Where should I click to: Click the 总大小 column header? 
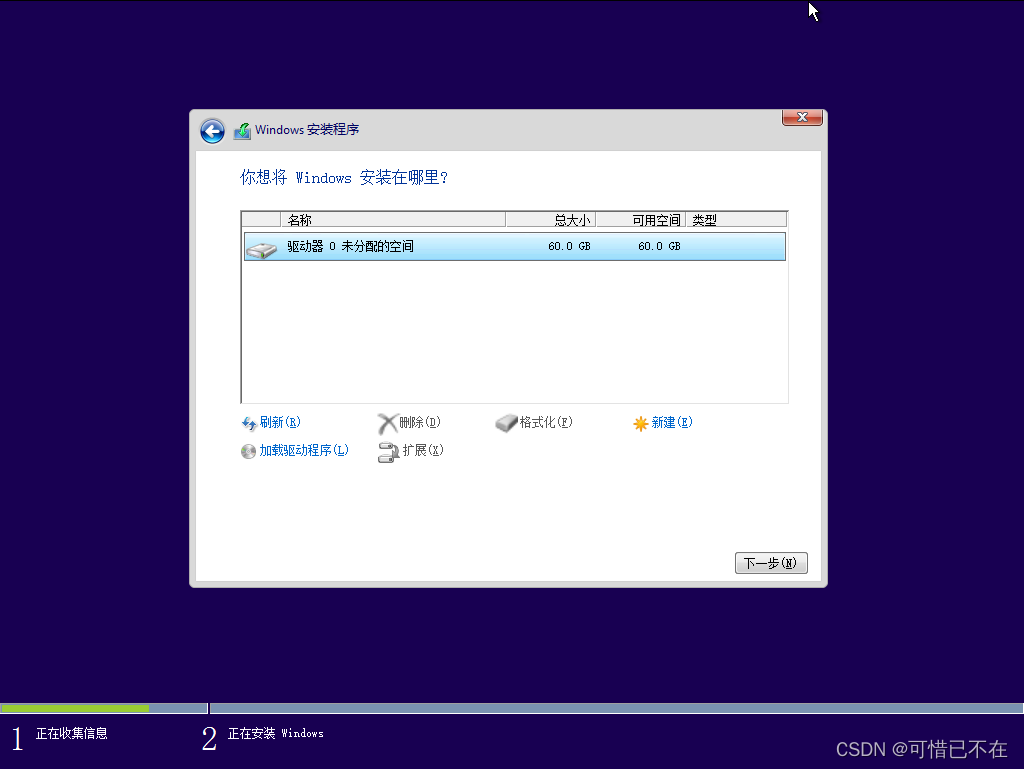(572, 219)
